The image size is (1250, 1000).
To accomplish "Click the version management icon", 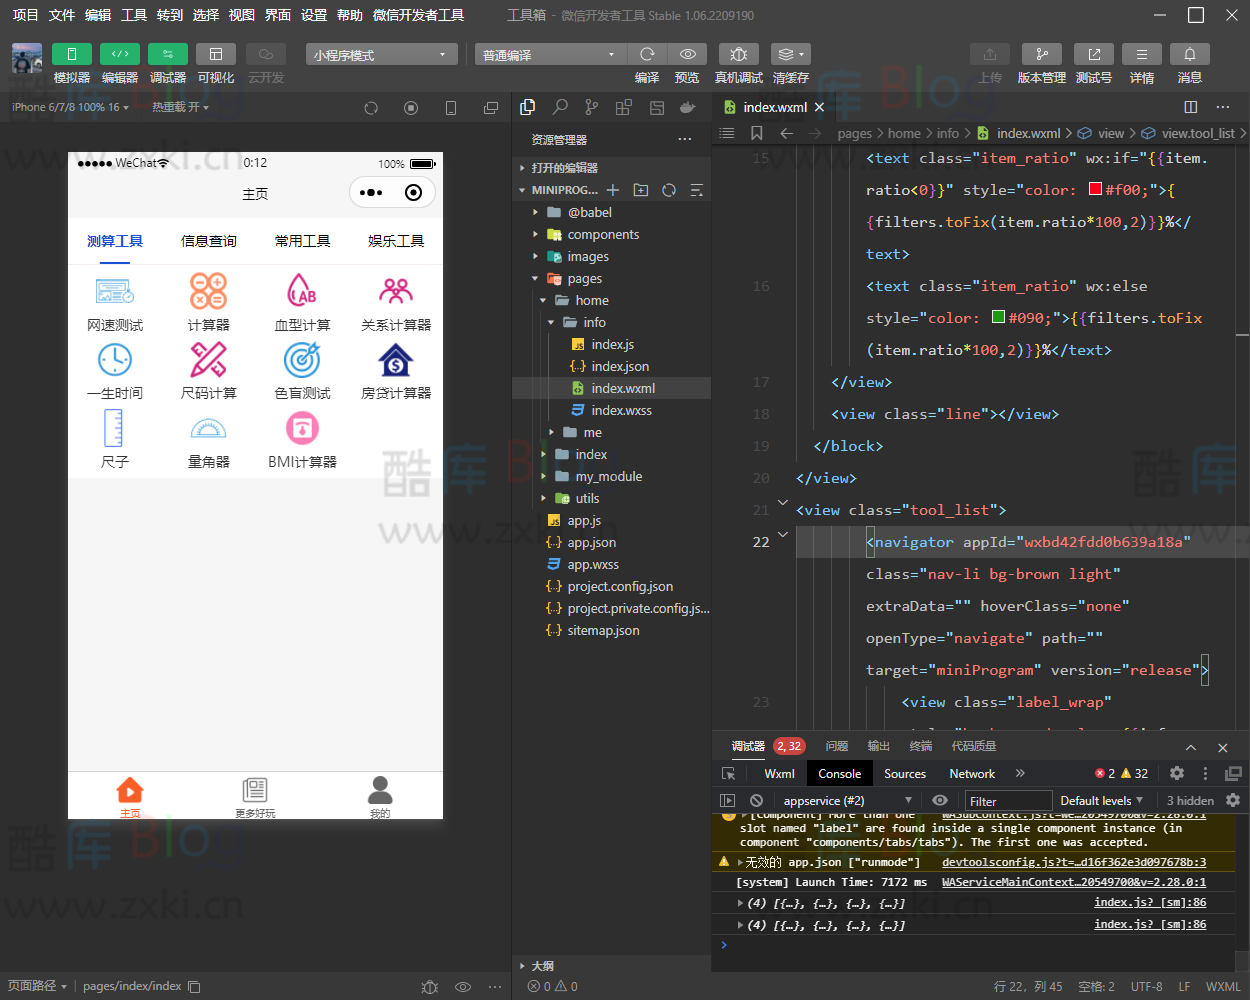I will click(x=1041, y=54).
